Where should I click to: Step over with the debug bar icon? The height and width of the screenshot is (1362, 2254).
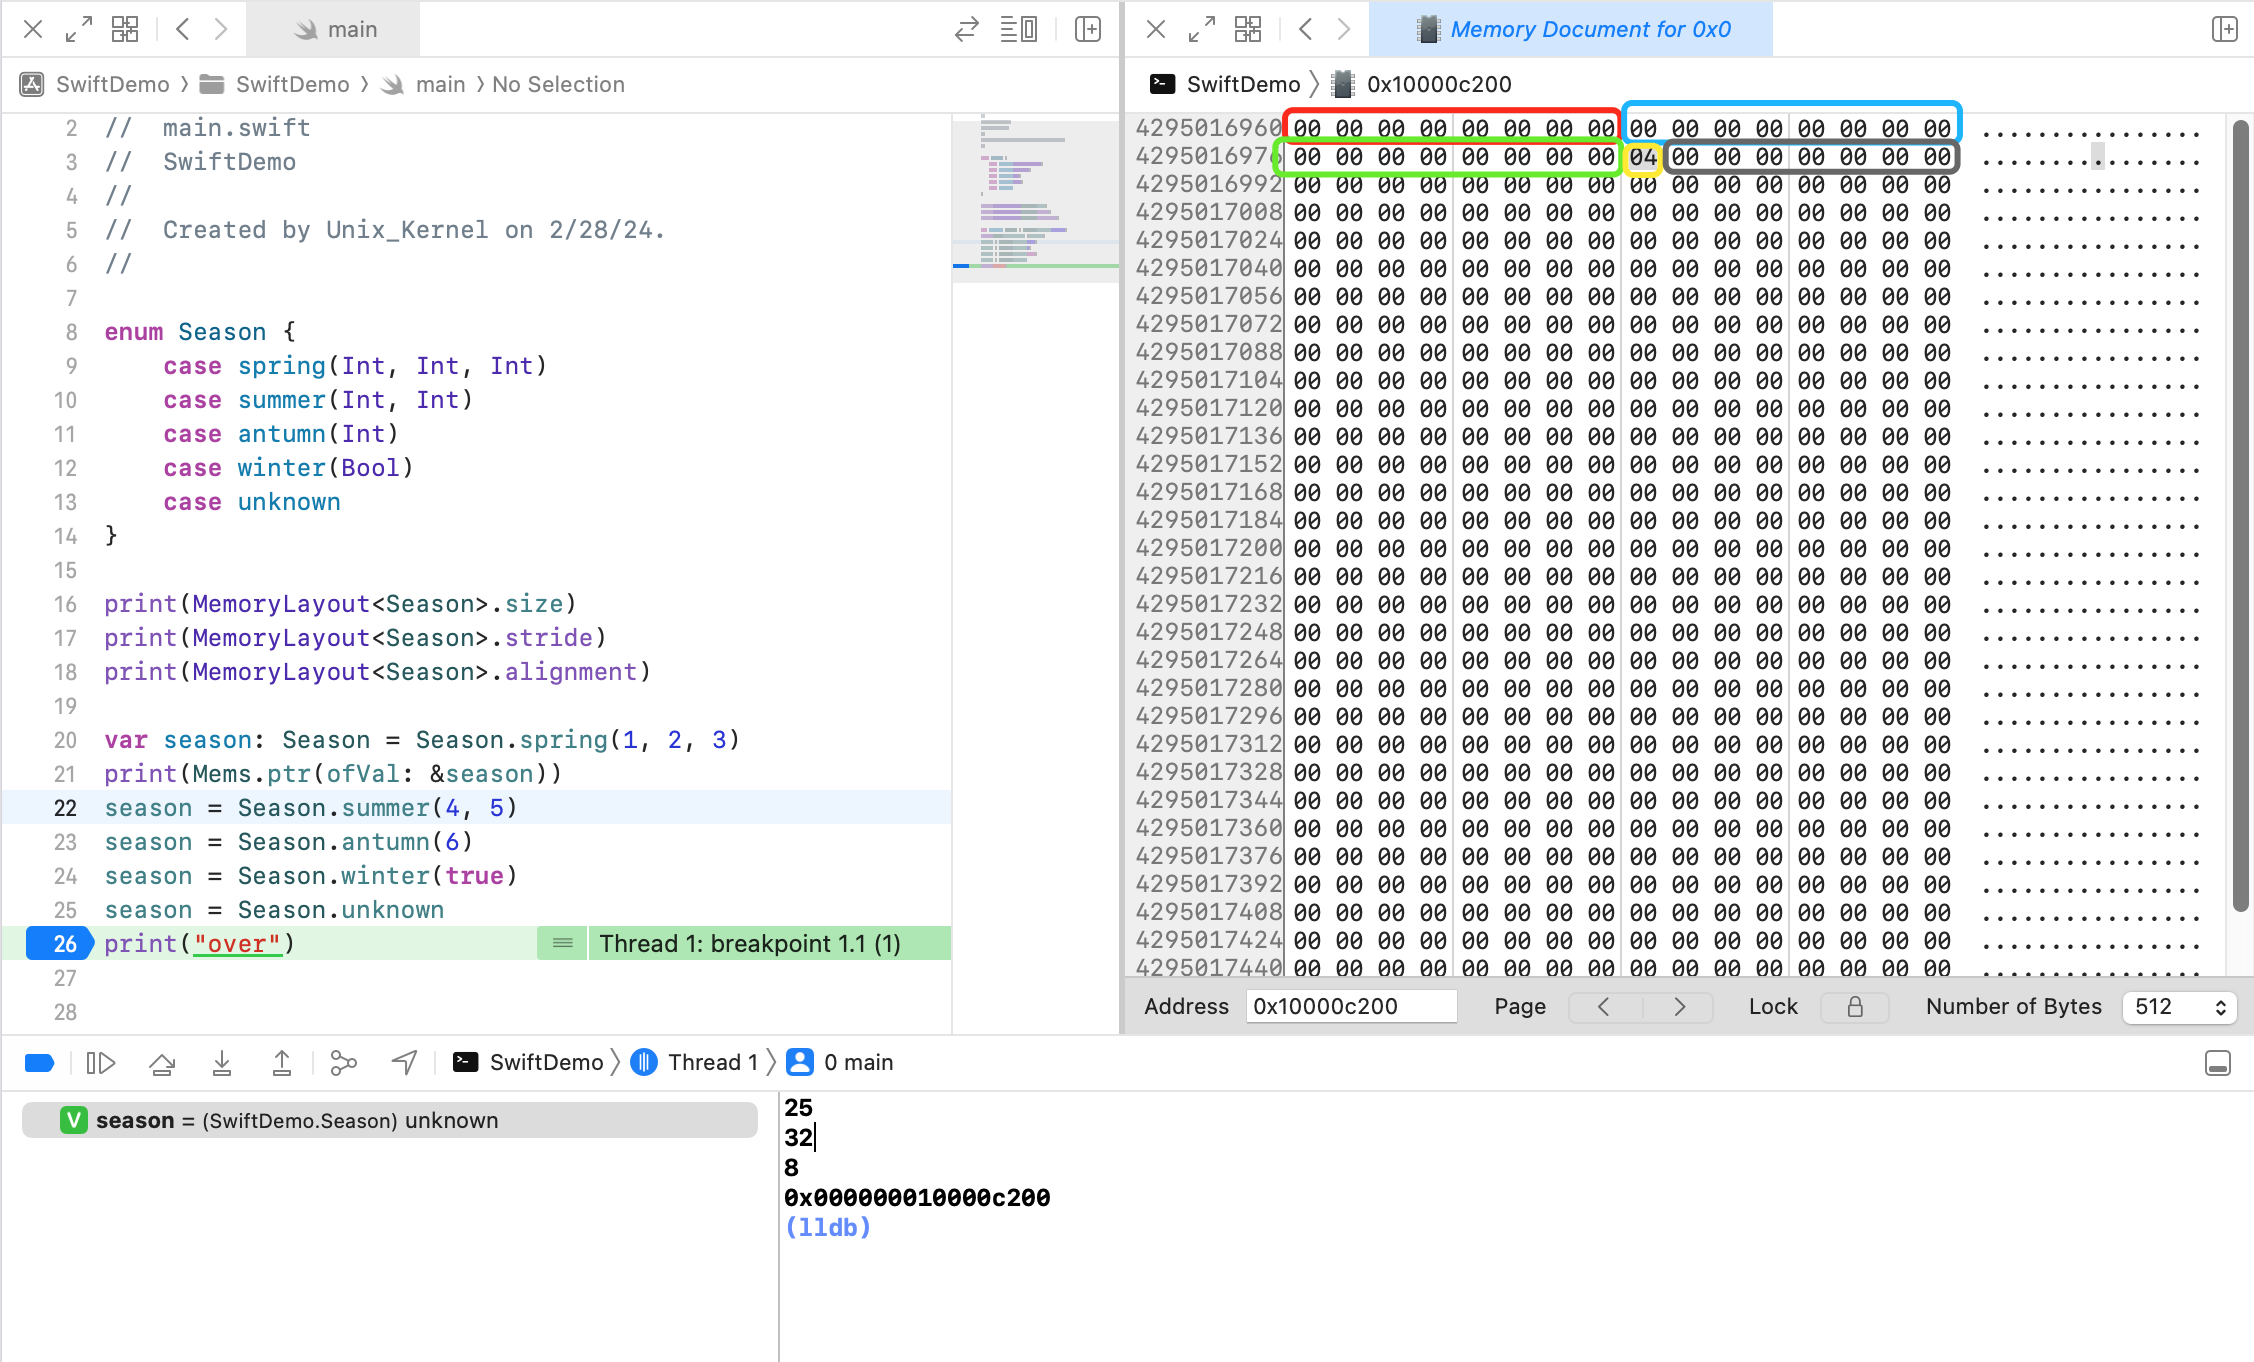pyautogui.click(x=162, y=1063)
